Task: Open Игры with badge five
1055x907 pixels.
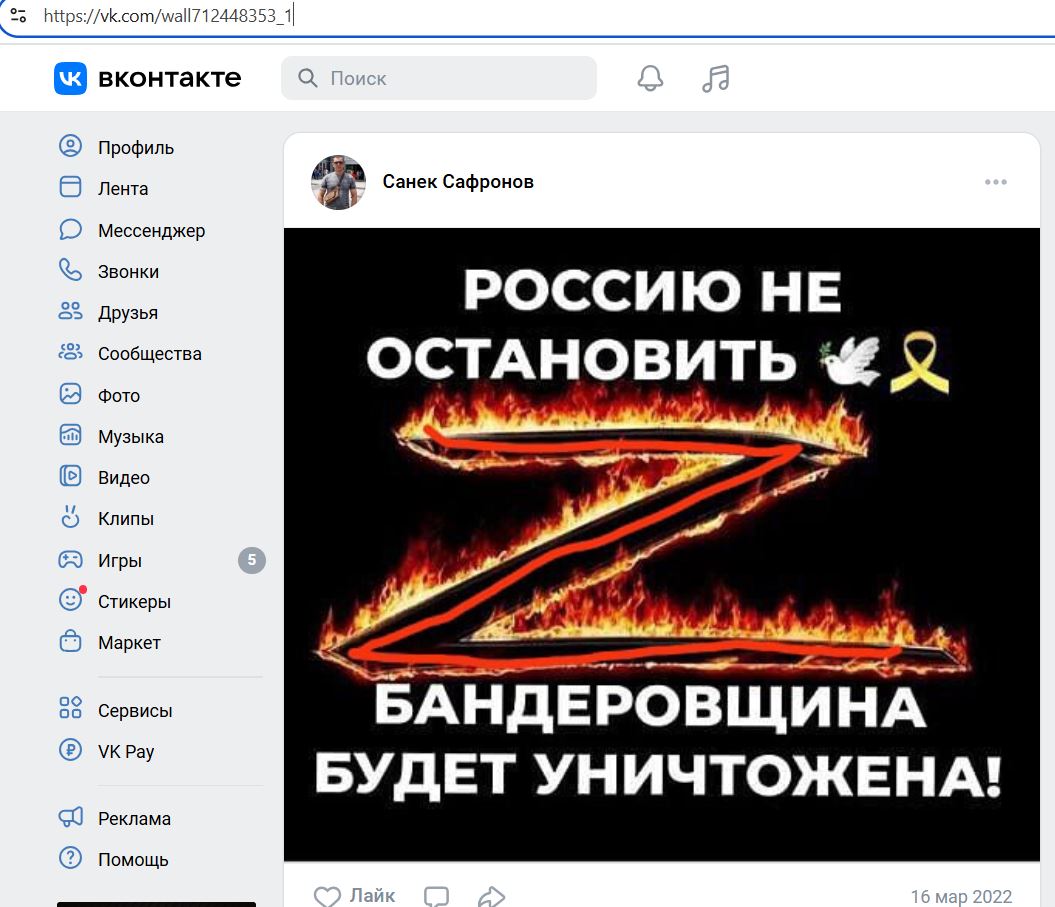Action: 161,560
